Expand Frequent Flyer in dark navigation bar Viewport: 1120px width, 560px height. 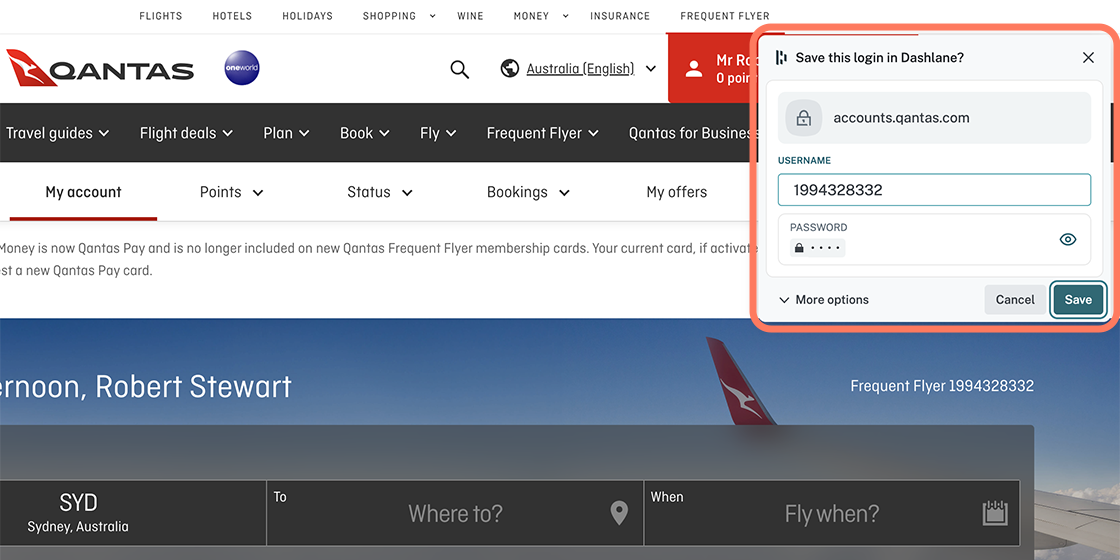point(542,133)
